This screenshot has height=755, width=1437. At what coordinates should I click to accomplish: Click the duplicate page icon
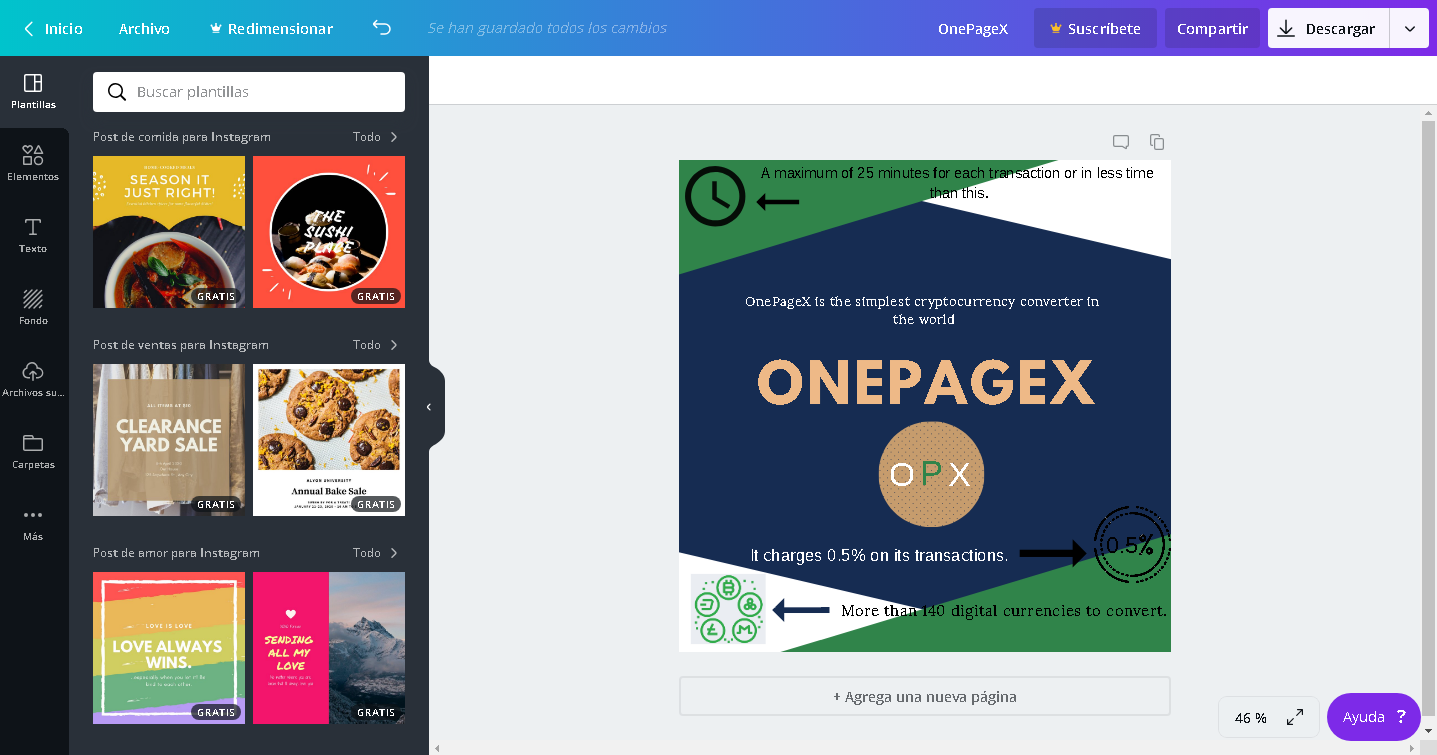pyautogui.click(x=1157, y=142)
